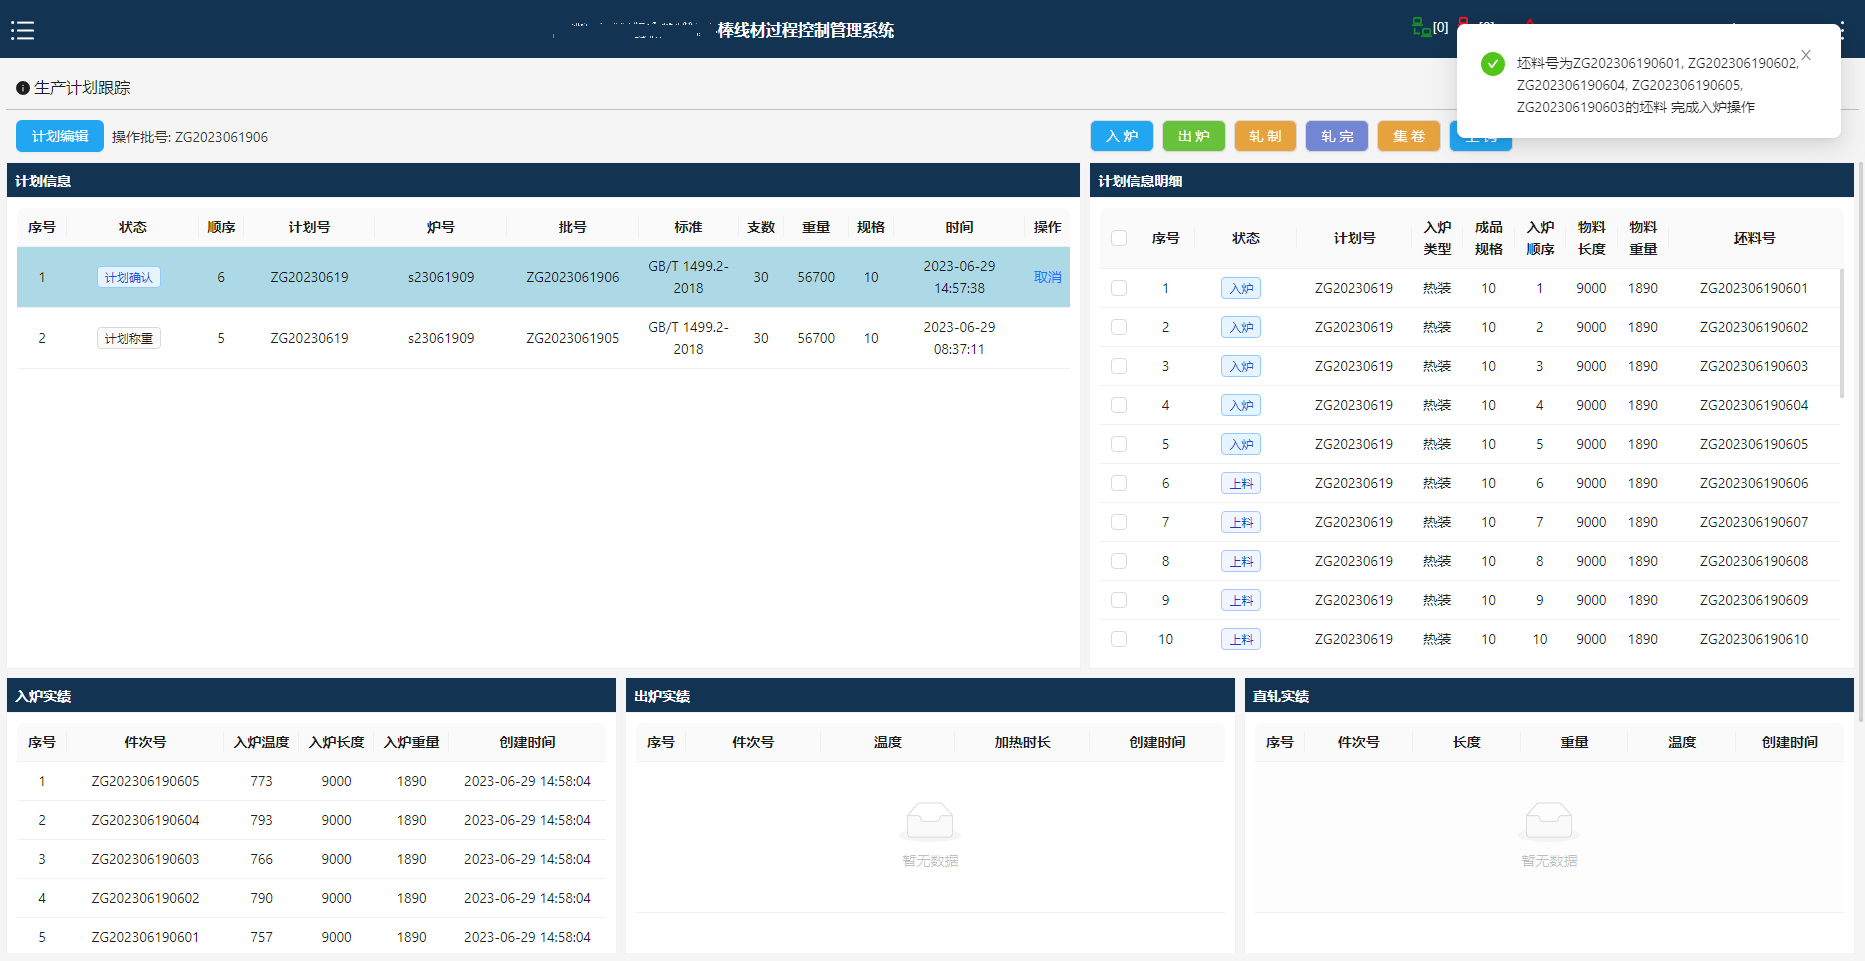This screenshot has height=961, width=1865.
Task: Click the 加热时长 column header in 出炉实绩
Action: click(1022, 742)
